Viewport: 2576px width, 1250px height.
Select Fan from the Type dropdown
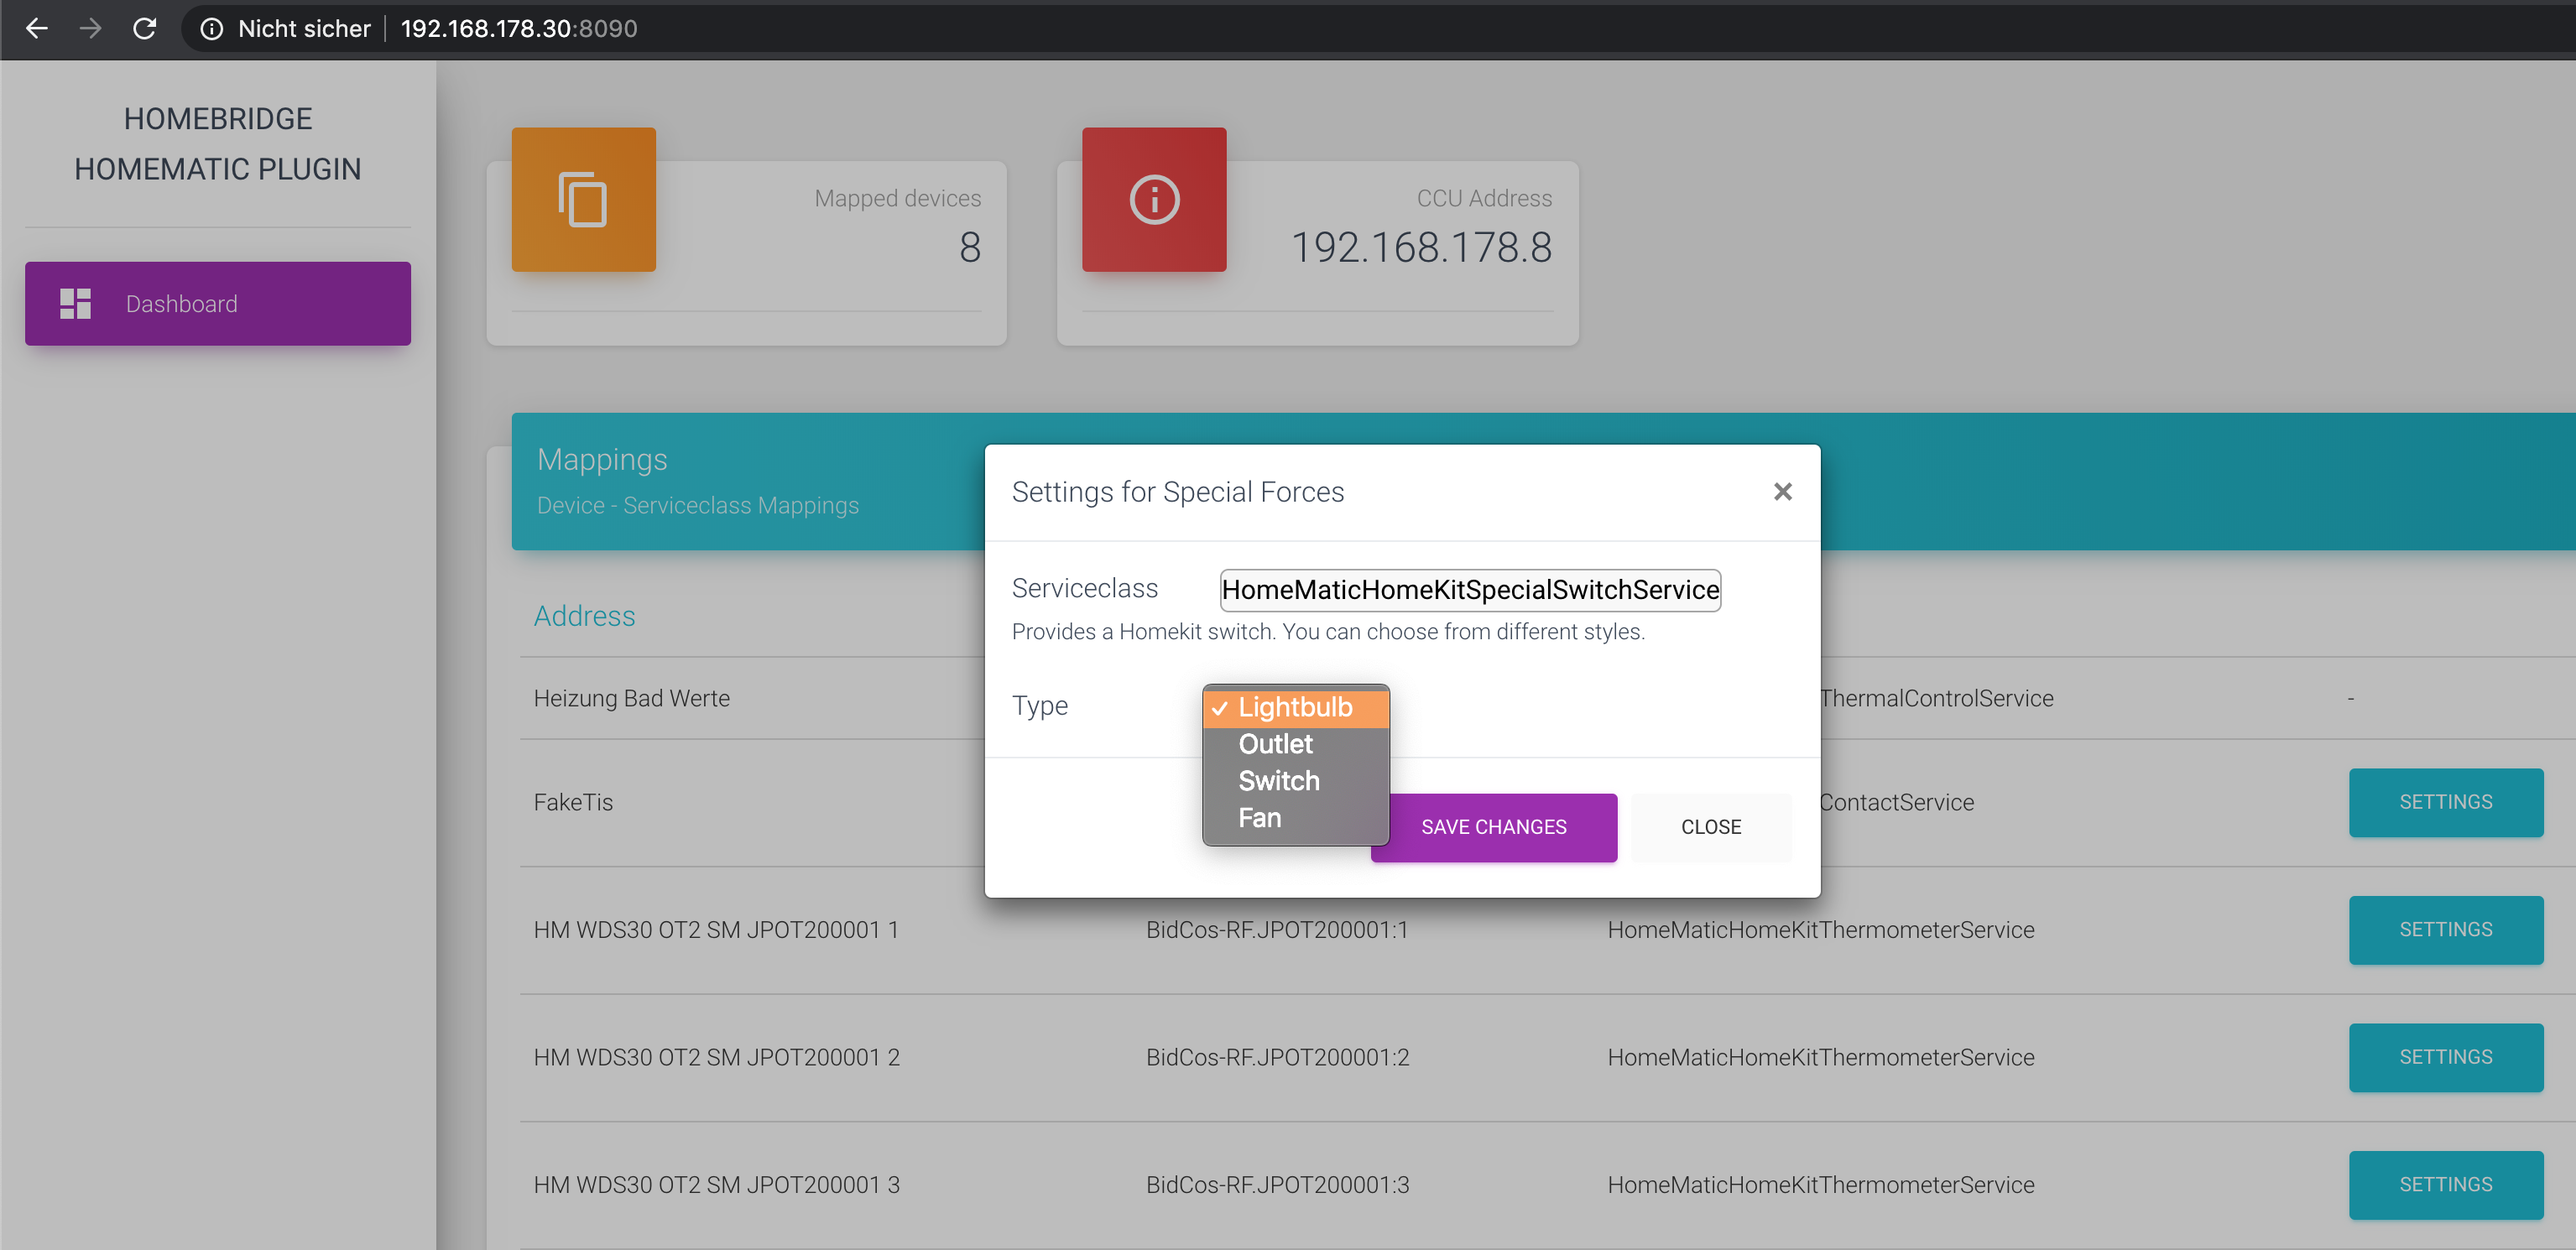[x=1259, y=817]
